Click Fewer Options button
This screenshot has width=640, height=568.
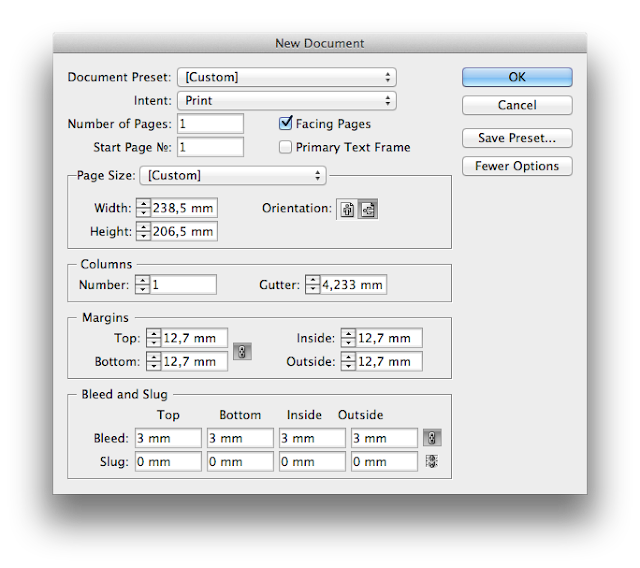517,166
